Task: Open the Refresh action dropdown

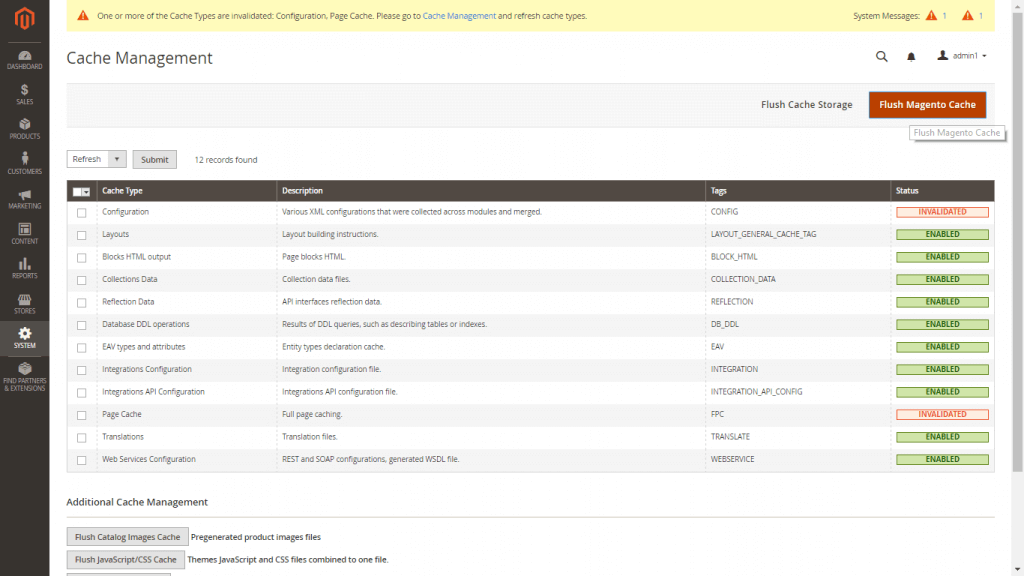Action: coord(97,159)
